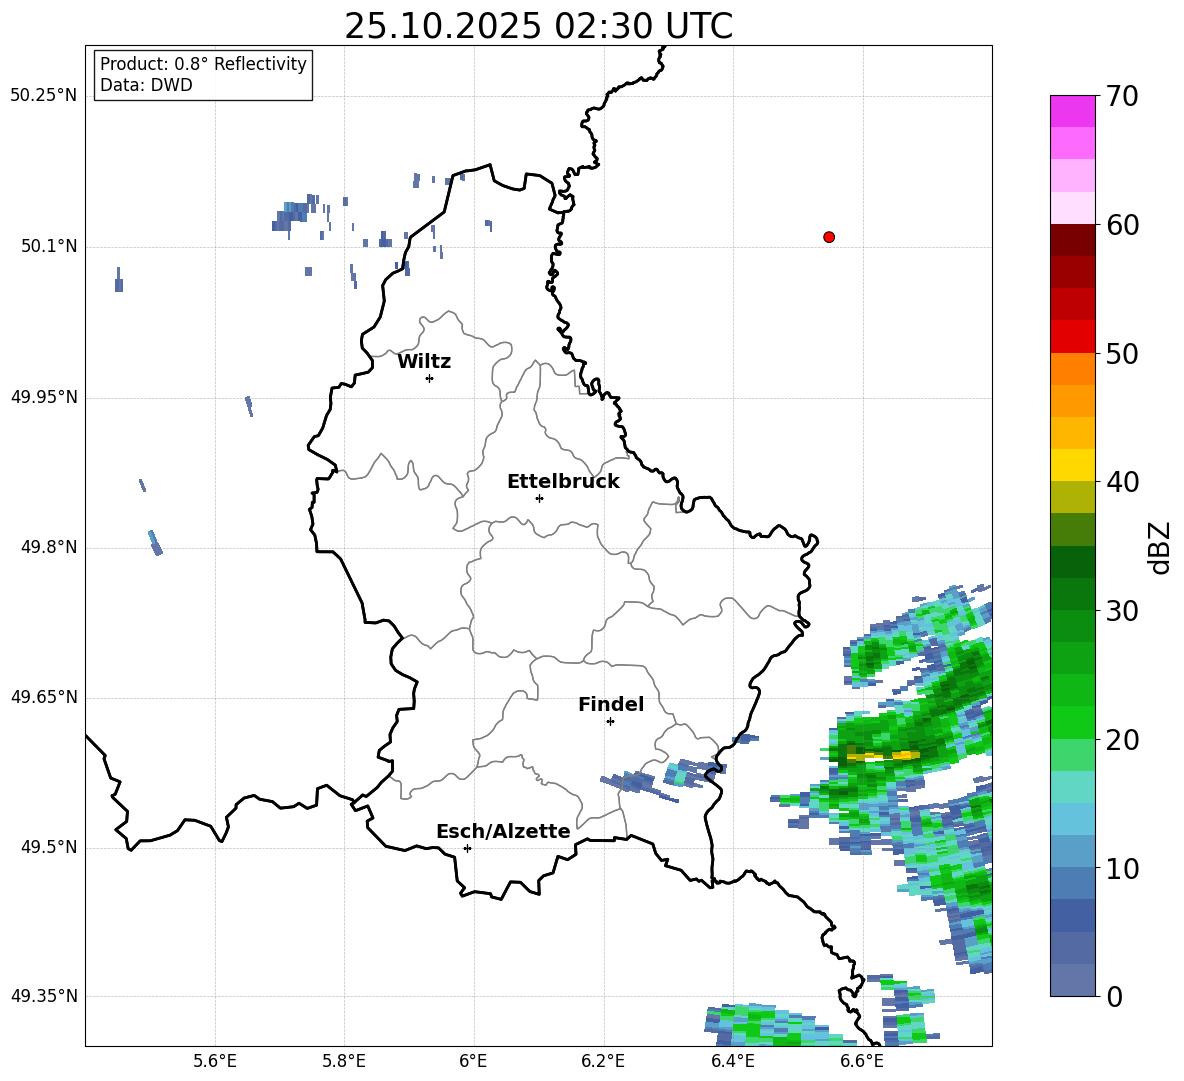Image resolution: width=1184 pixels, height=1081 pixels.
Task: Click the 'Product: 0.8° Reflectivity' legend line
Action: [203, 63]
